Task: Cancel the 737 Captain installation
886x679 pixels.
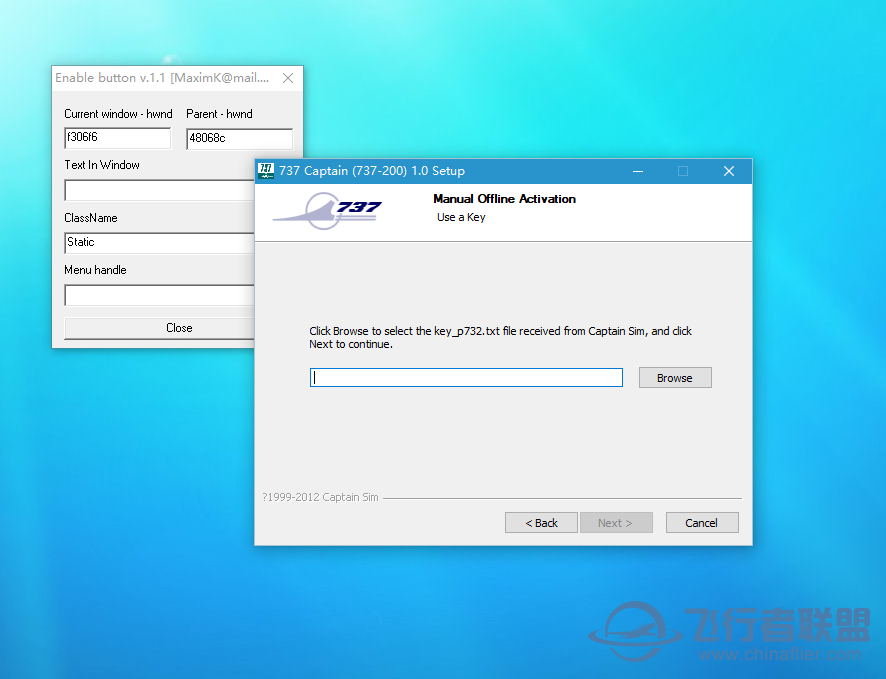Action: tap(701, 523)
